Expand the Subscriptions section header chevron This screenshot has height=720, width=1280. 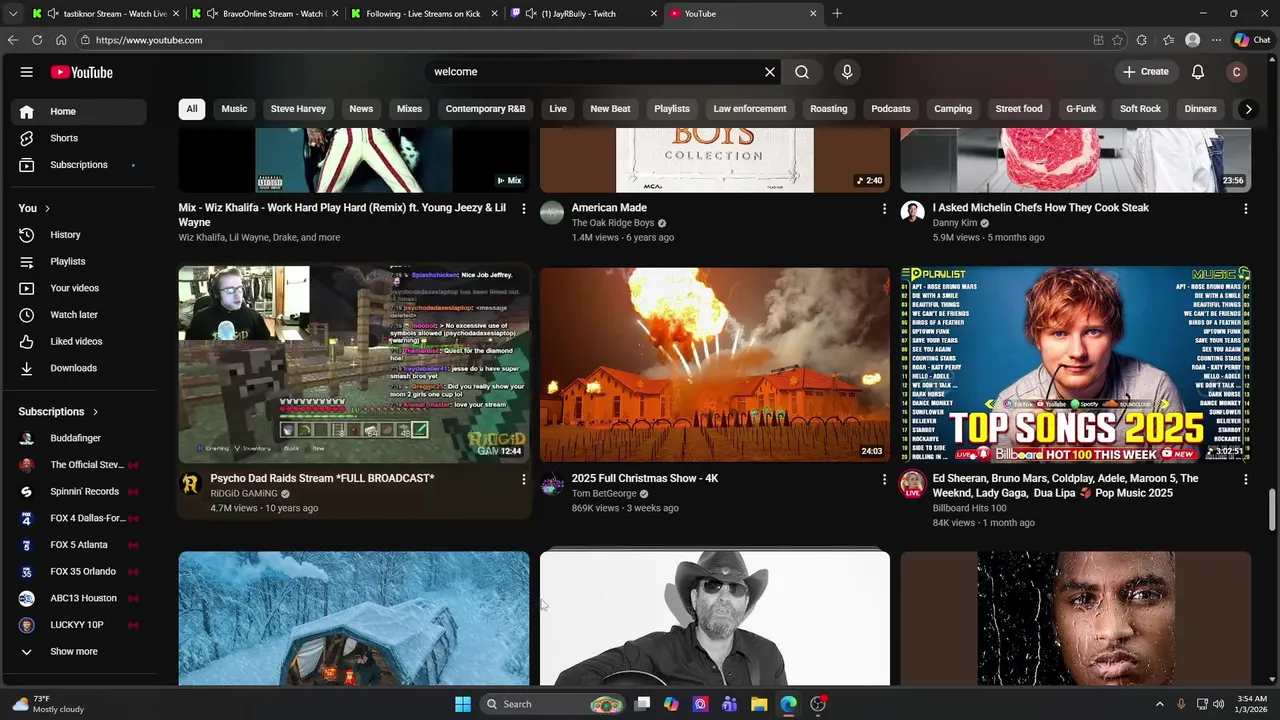(x=96, y=412)
